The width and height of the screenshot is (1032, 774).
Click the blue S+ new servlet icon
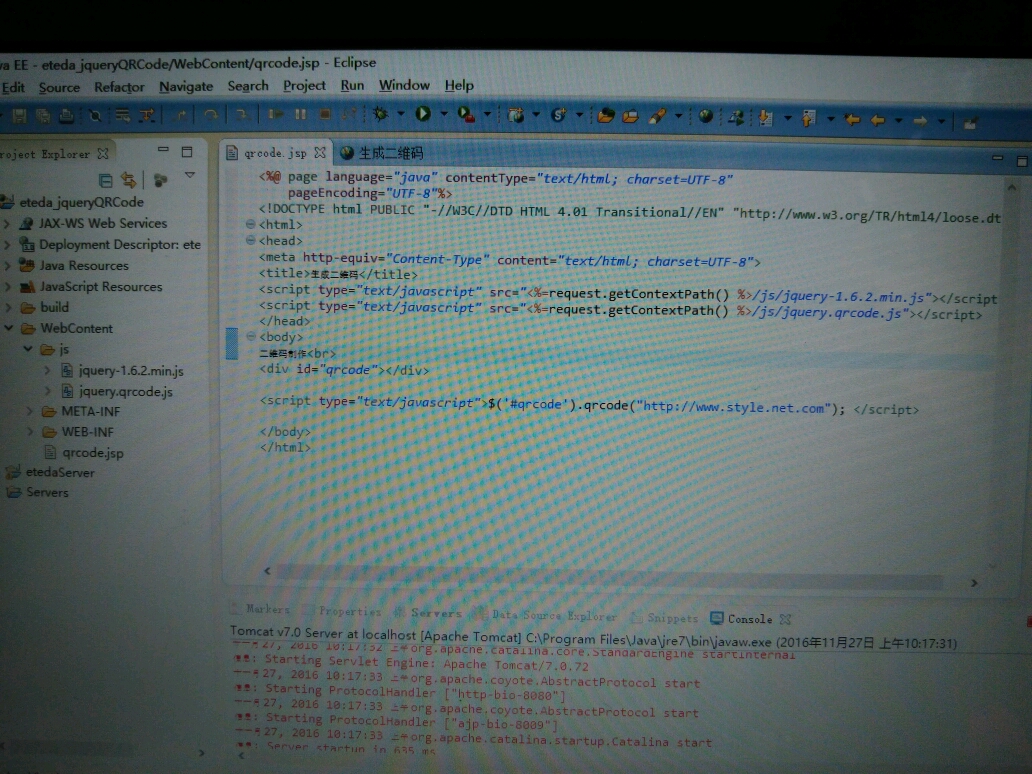coord(559,116)
